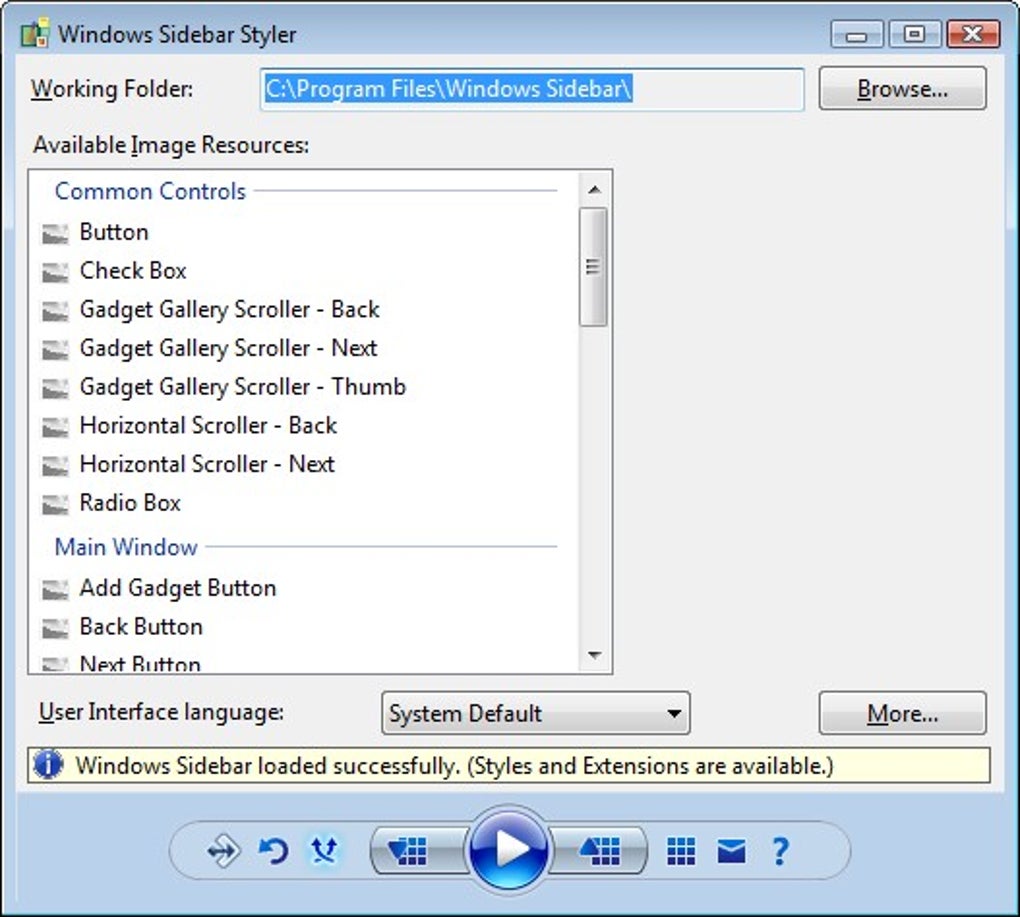Click the arrow-in-diamond toolbar icon
The height and width of the screenshot is (917, 1020).
click(223, 851)
